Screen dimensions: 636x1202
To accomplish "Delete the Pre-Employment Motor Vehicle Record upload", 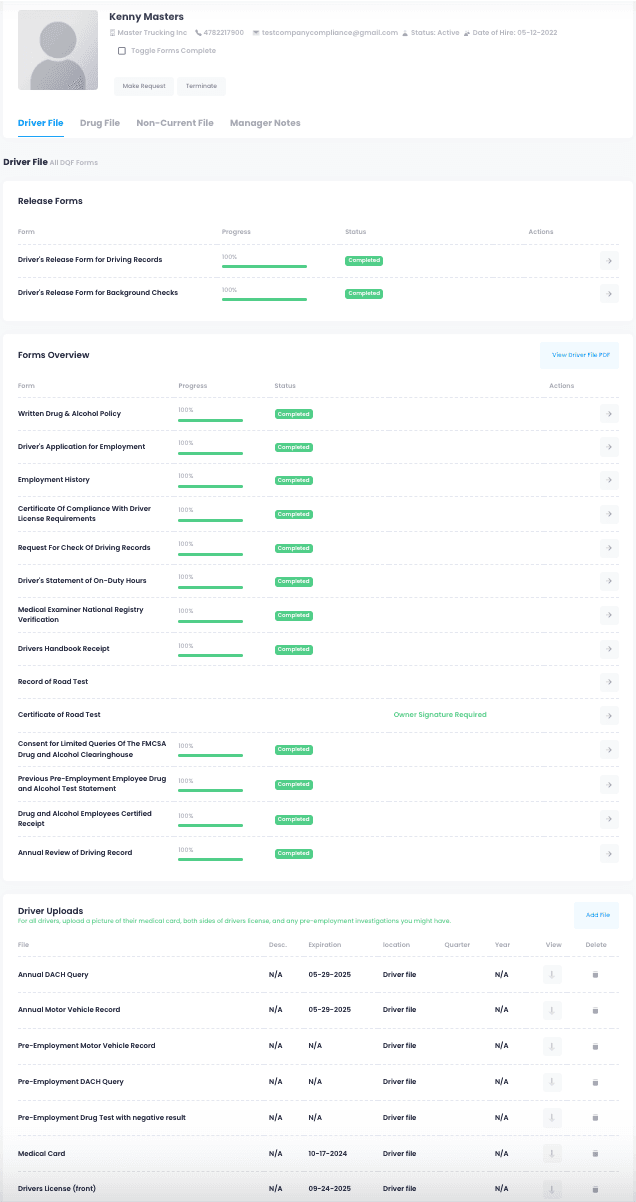I will 595,1046.
